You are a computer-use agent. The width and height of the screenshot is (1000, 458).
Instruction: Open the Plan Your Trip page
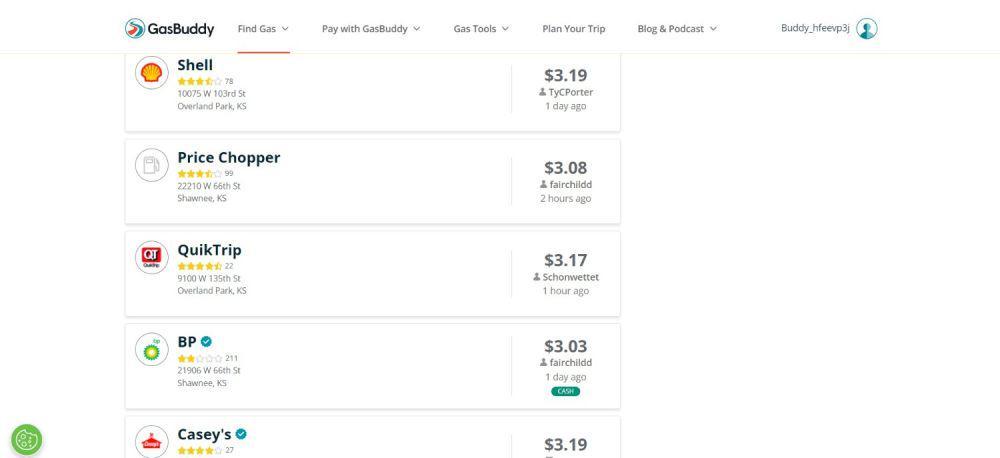(x=574, y=29)
